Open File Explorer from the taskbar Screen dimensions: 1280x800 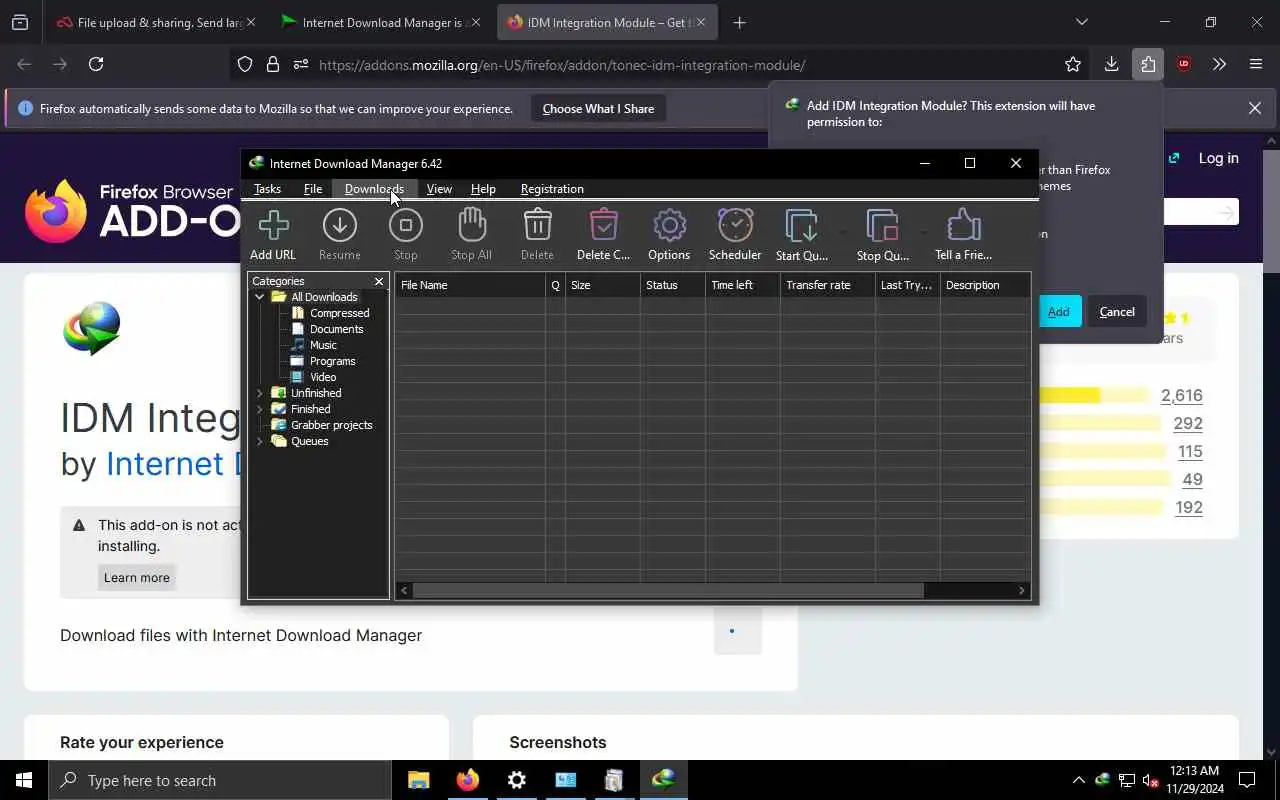click(x=419, y=780)
